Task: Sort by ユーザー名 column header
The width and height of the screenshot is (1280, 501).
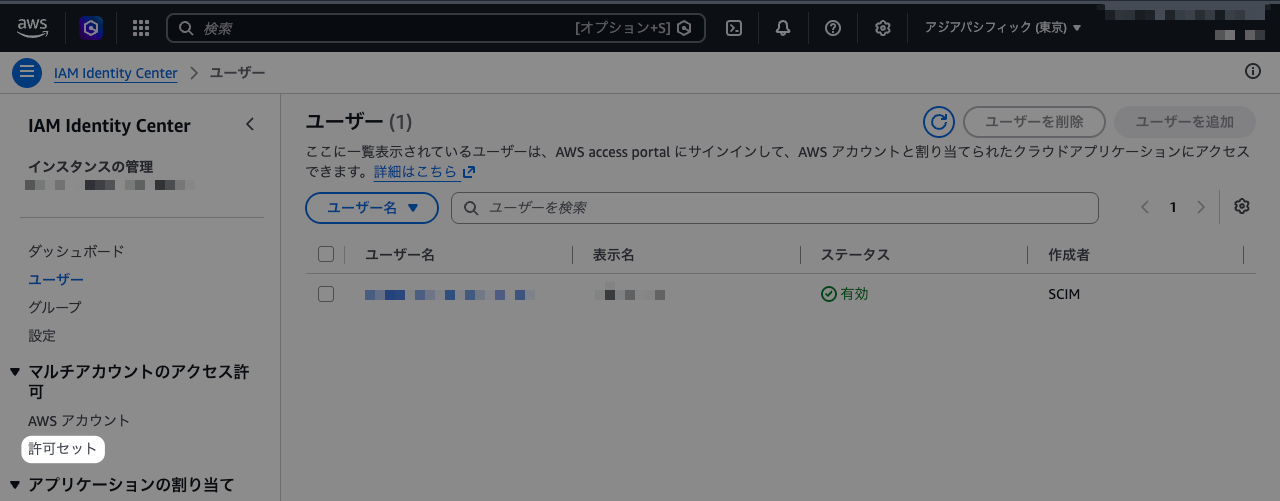Action: tap(400, 255)
